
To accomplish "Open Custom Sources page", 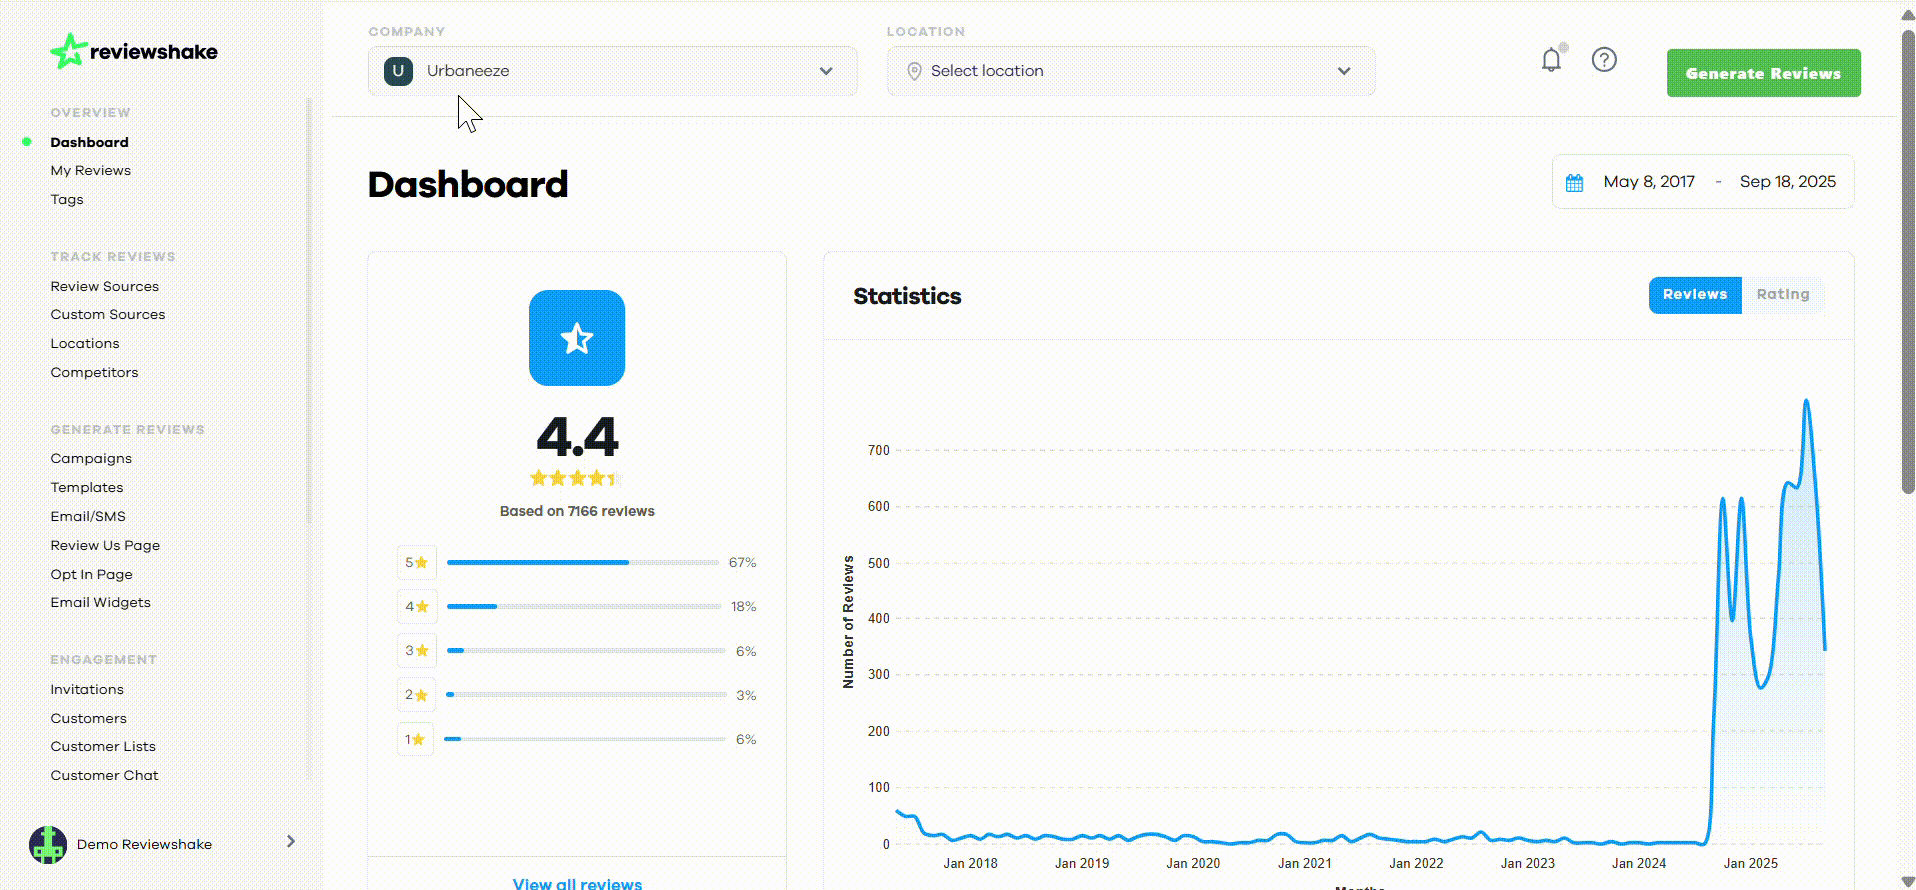I will tap(108, 314).
